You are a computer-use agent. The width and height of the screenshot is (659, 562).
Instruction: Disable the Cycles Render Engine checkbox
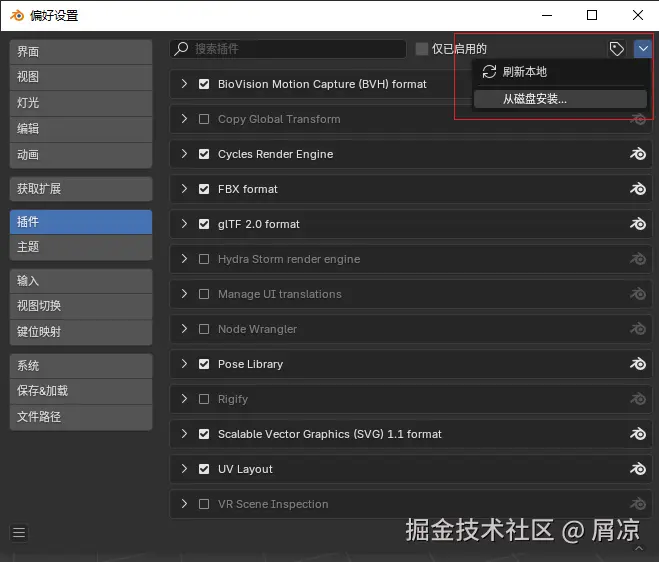[x=204, y=154]
